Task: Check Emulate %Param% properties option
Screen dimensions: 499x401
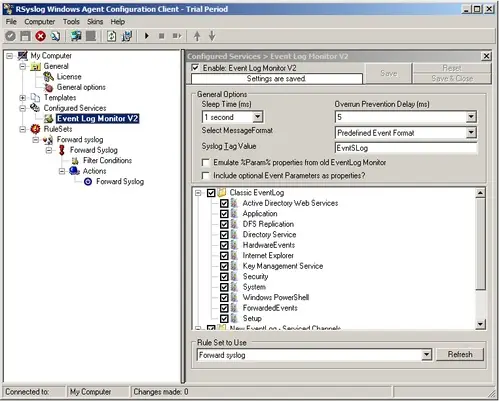Action: [x=206, y=163]
